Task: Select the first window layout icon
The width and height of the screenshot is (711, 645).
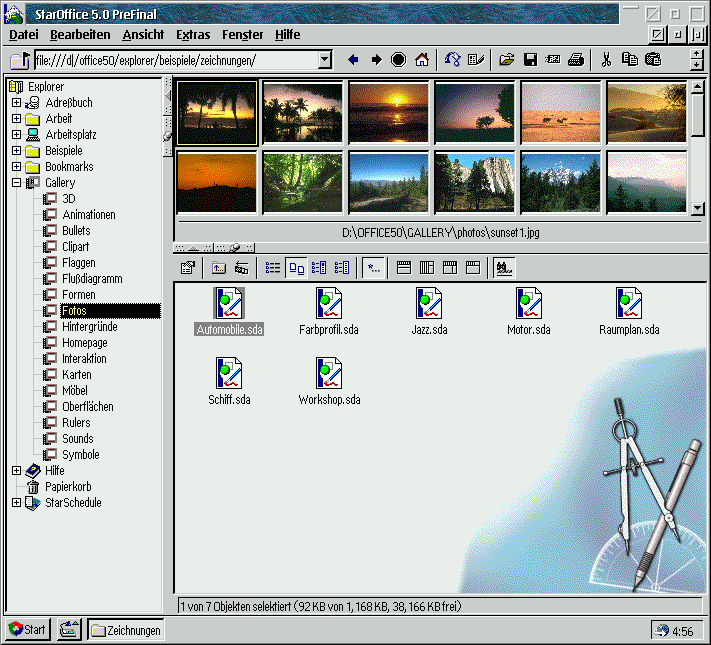Action: [404, 268]
